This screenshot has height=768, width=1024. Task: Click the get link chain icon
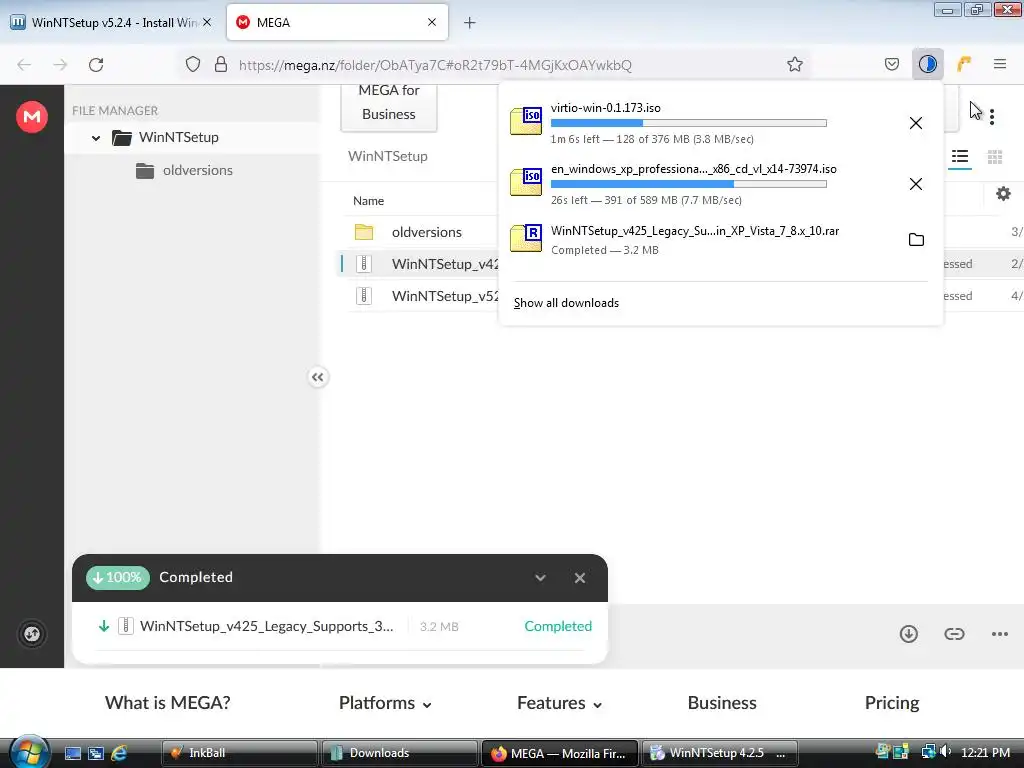click(x=954, y=633)
